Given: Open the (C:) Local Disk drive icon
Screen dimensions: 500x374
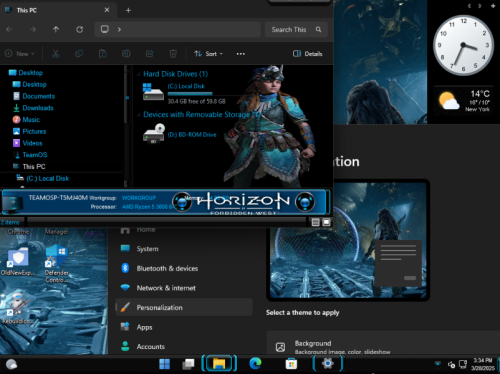Looking at the screenshot, I should pyautogui.click(x=153, y=92).
